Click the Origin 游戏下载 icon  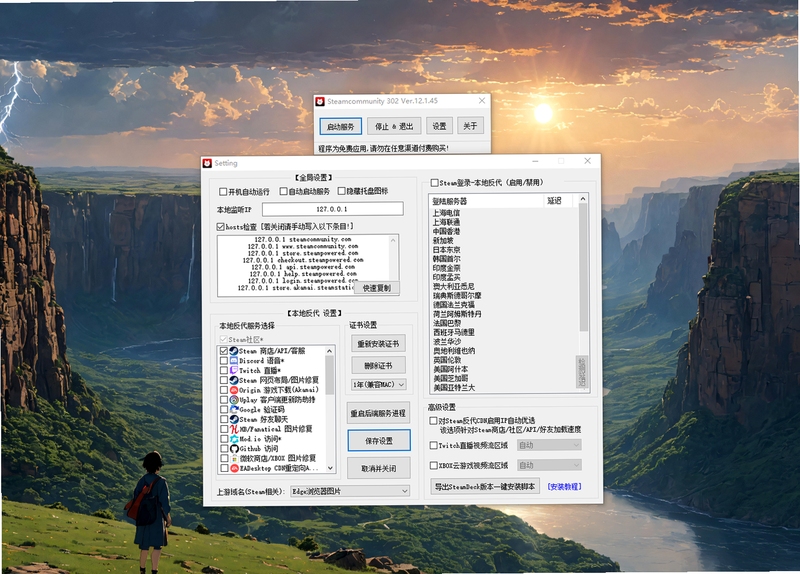click(x=234, y=390)
